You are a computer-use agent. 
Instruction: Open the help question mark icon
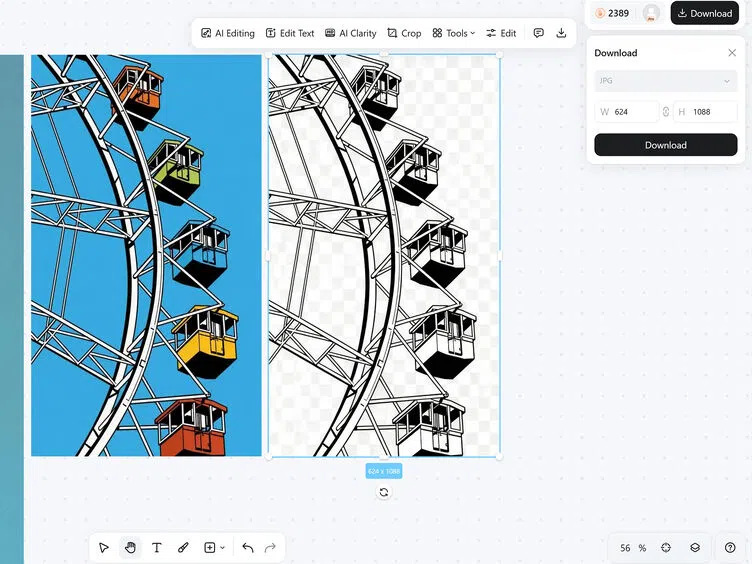(x=730, y=548)
